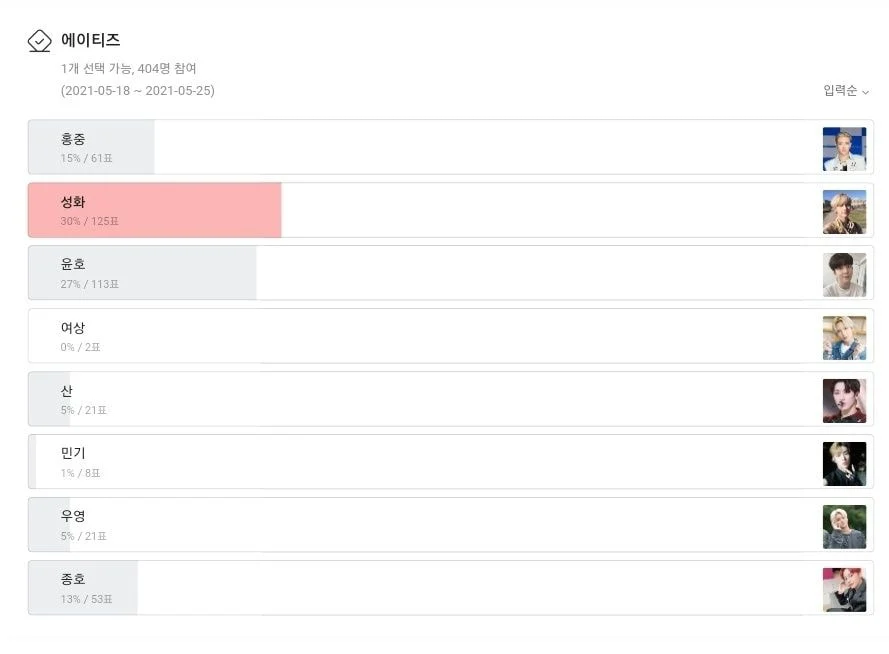The height and width of the screenshot is (654, 889).
Task: Open 우영's thumbnail photo
Action: coord(844,526)
